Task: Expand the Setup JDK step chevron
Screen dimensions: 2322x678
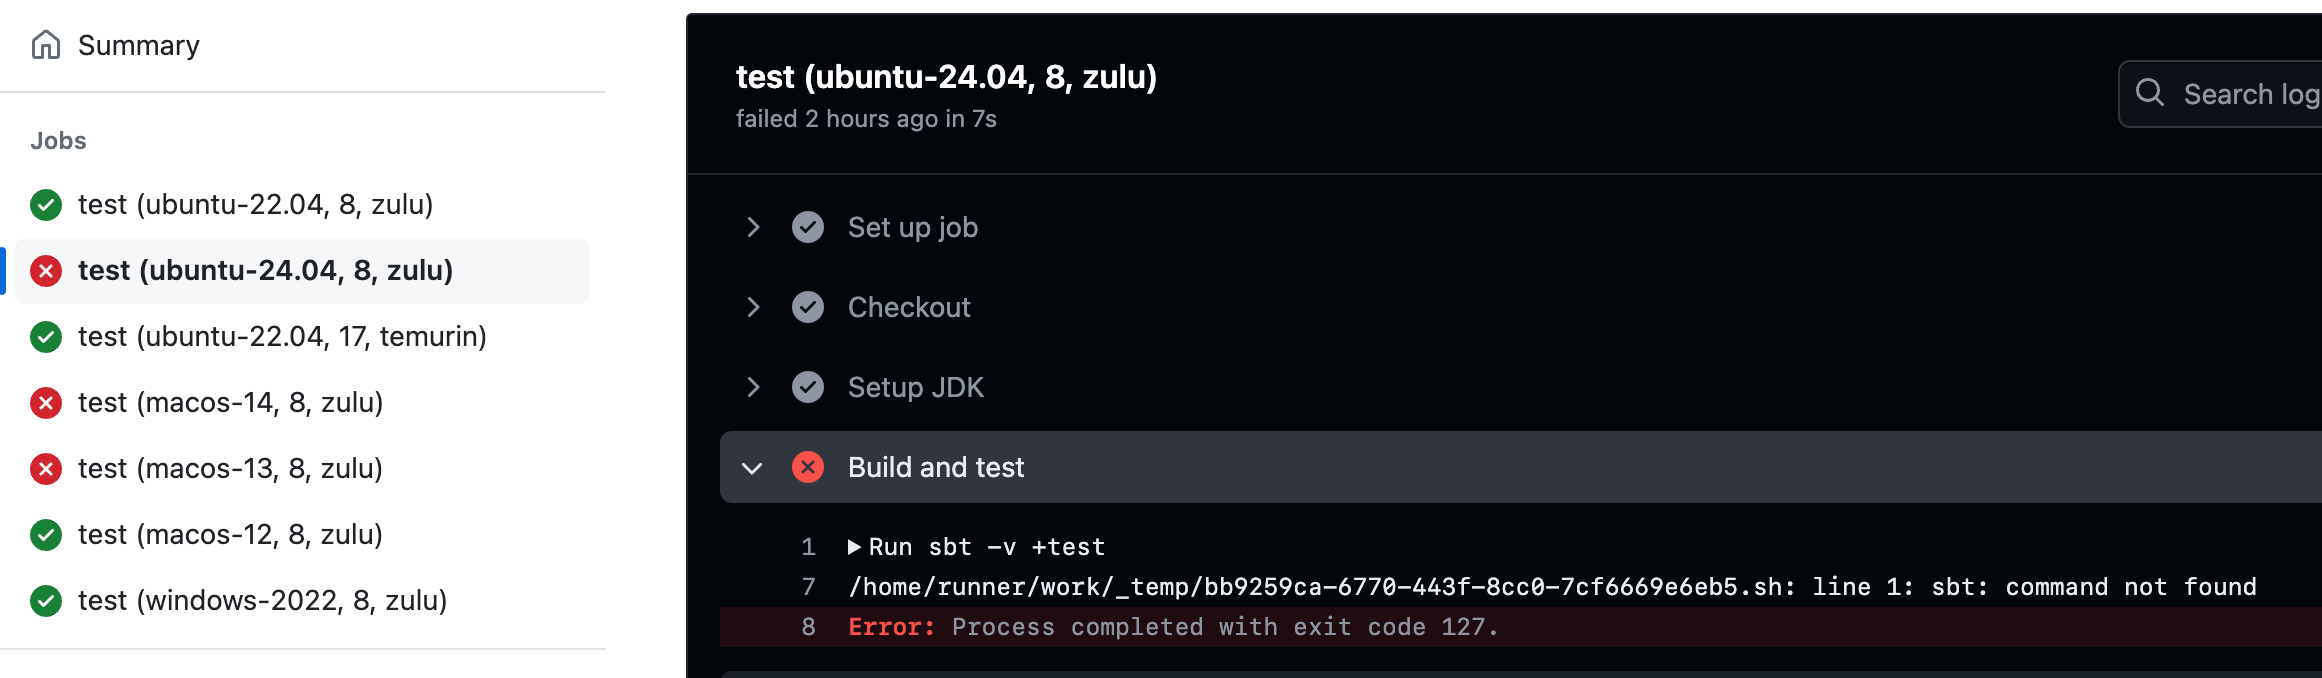Action: tap(753, 387)
